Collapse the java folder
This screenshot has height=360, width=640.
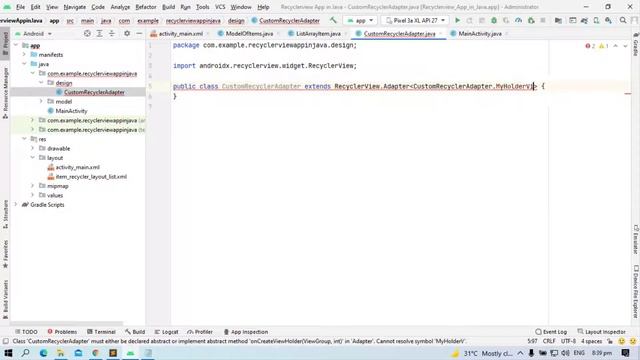pos(24,64)
